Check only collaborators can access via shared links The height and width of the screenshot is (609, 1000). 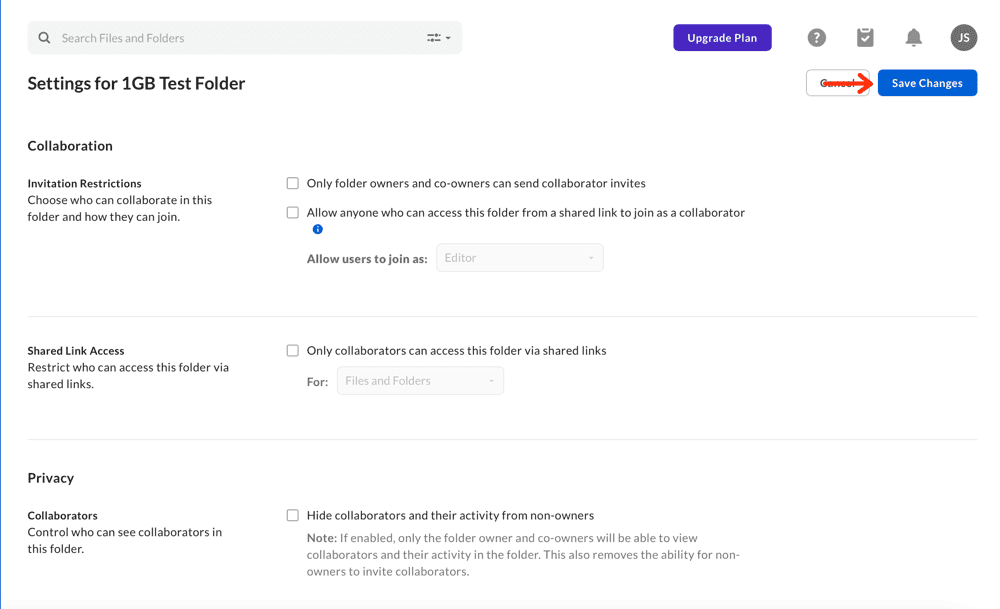point(293,350)
